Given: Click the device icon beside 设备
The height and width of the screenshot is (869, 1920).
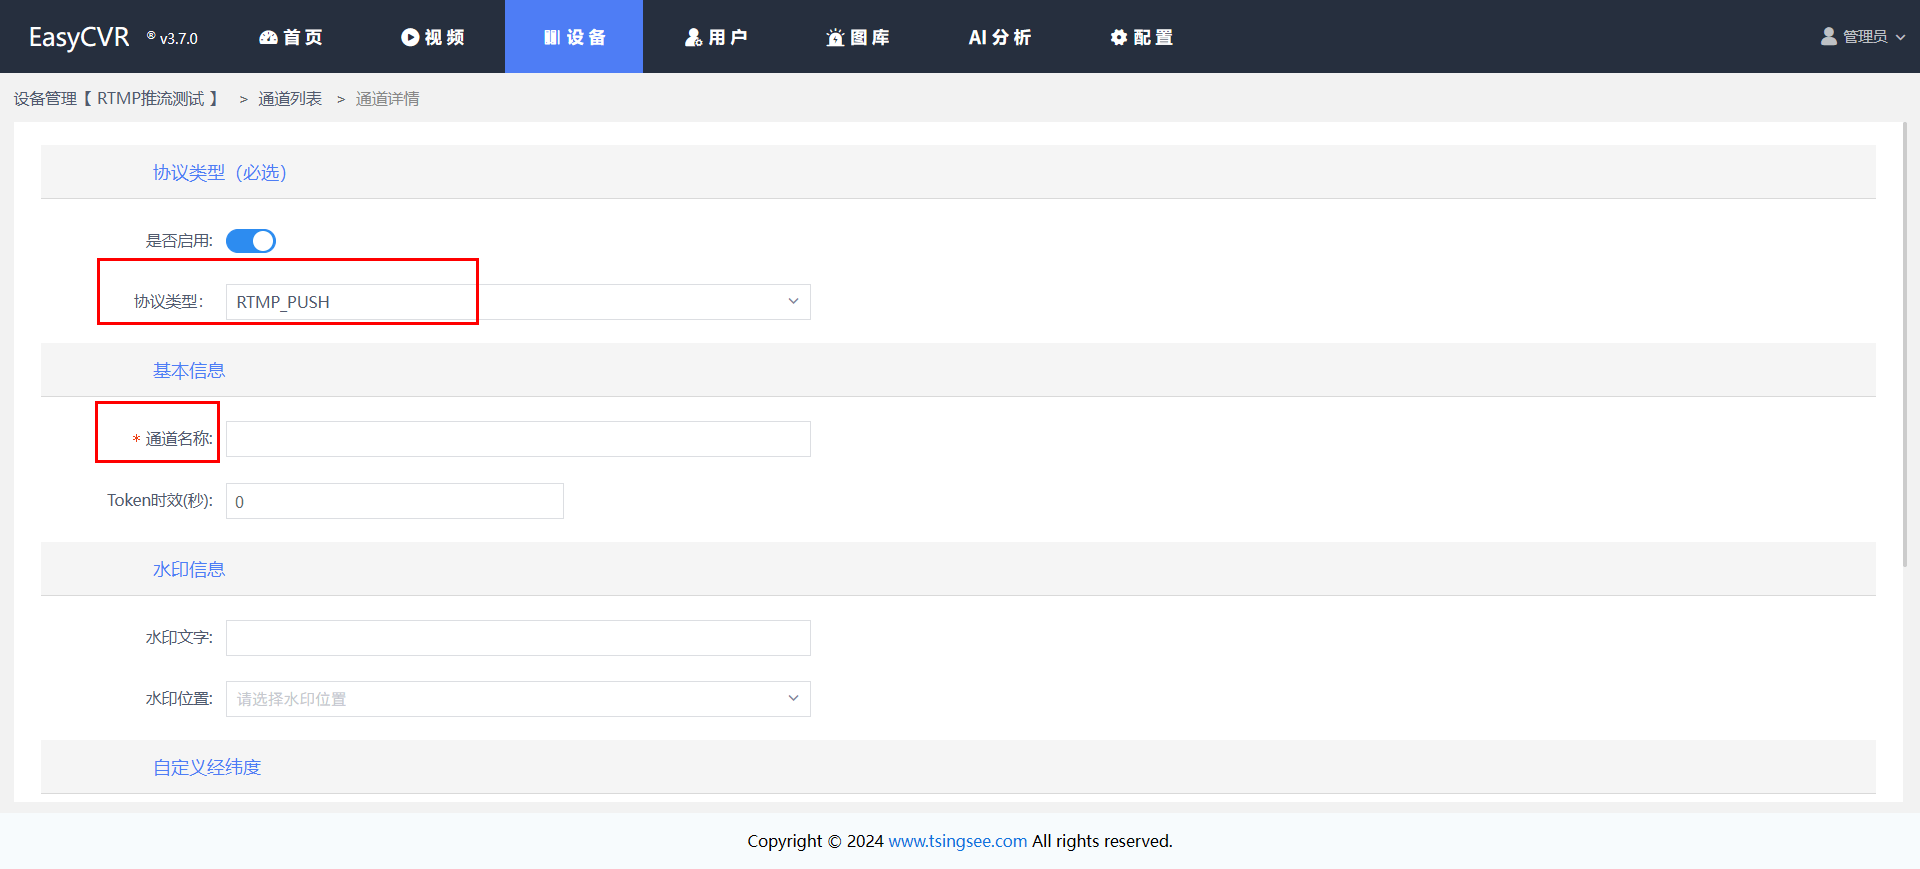Looking at the screenshot, I should 552,37.
